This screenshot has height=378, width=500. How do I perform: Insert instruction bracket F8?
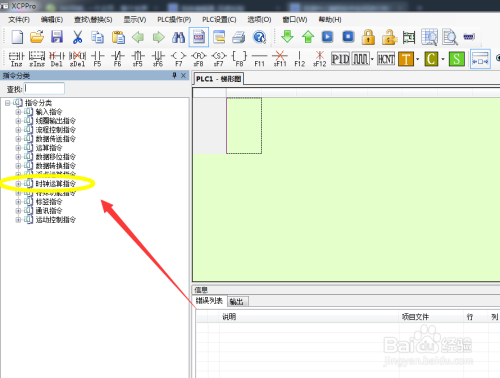[x=239, y=59]
